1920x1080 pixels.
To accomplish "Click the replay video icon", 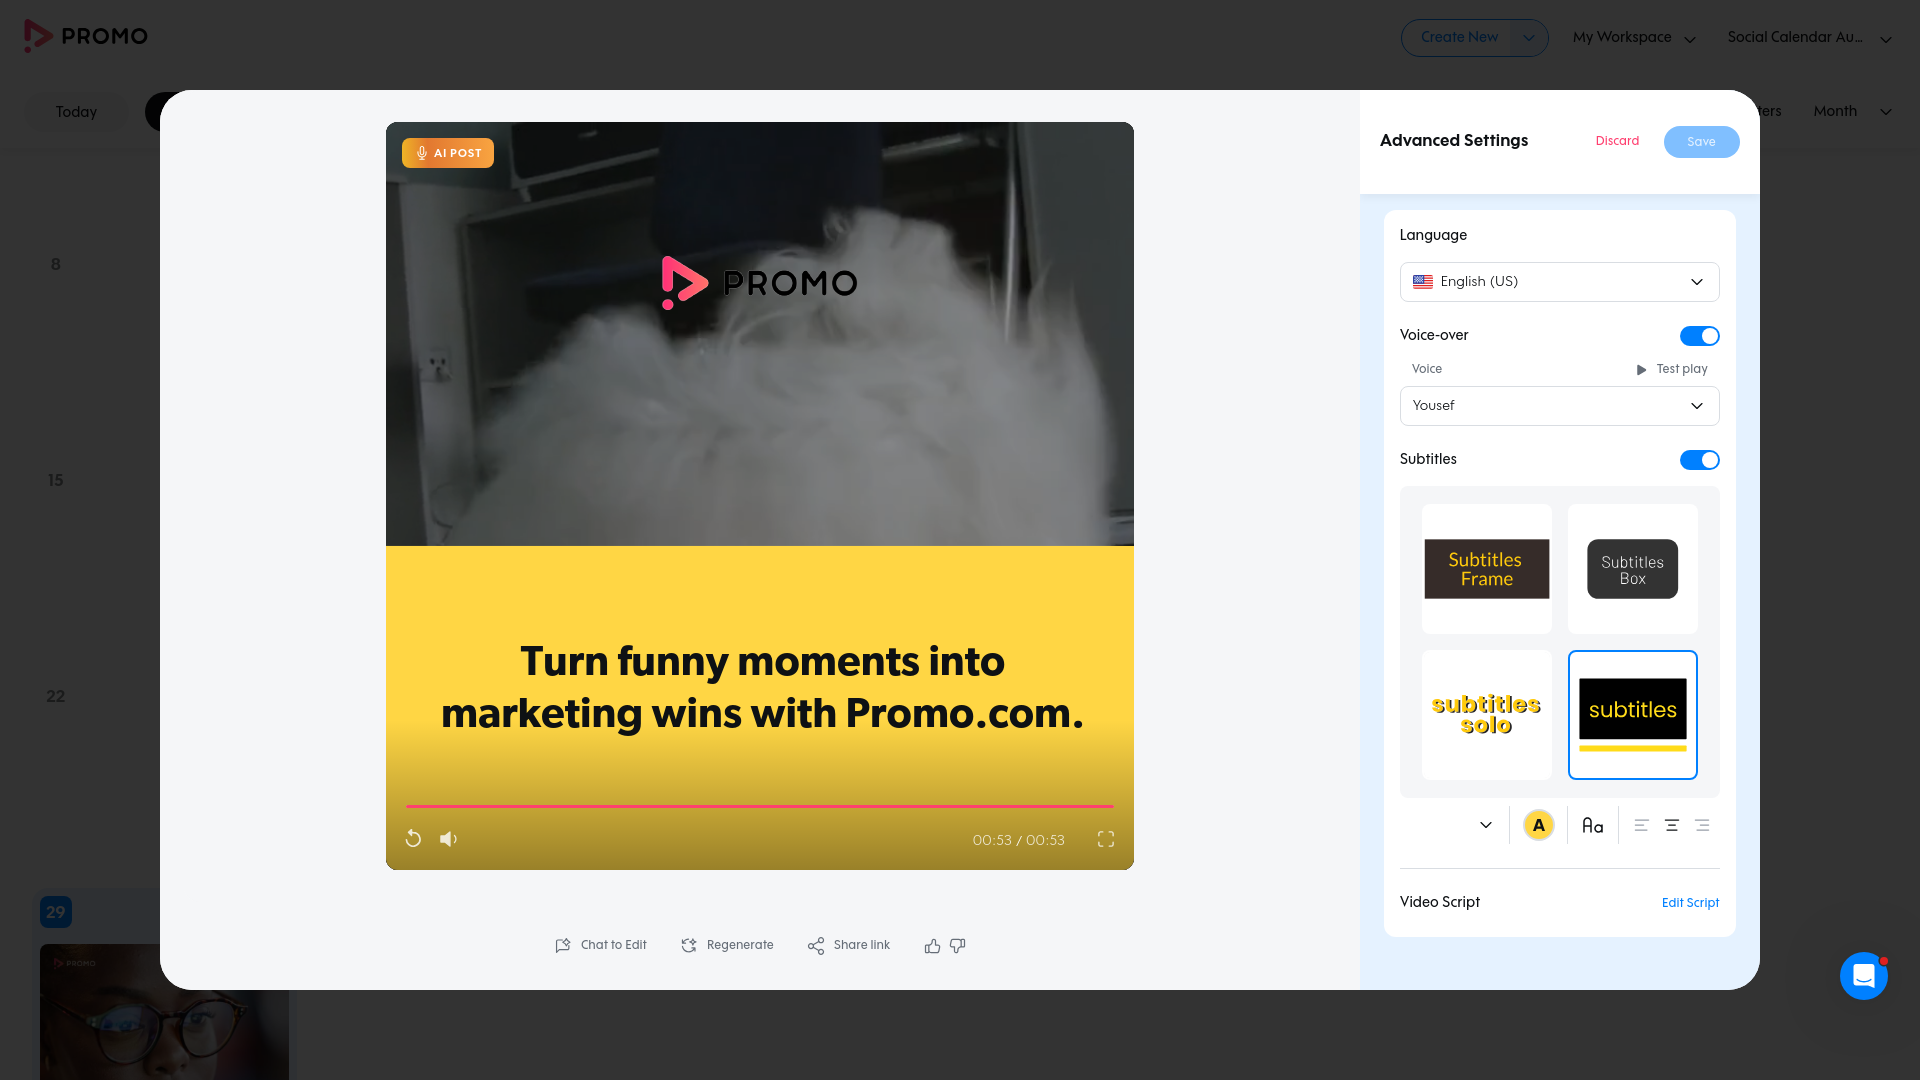I will pos(413,839).
